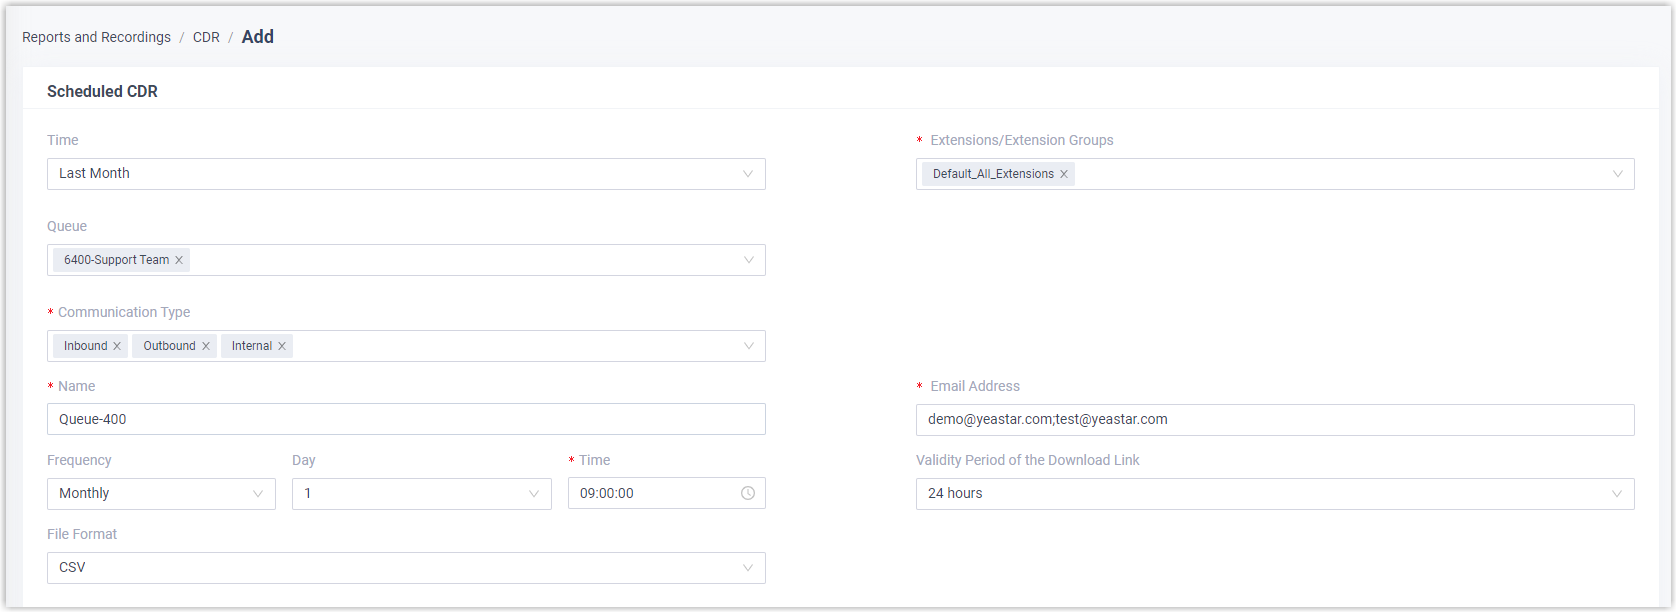Click the Email Address input field

tap(1274, 420)
